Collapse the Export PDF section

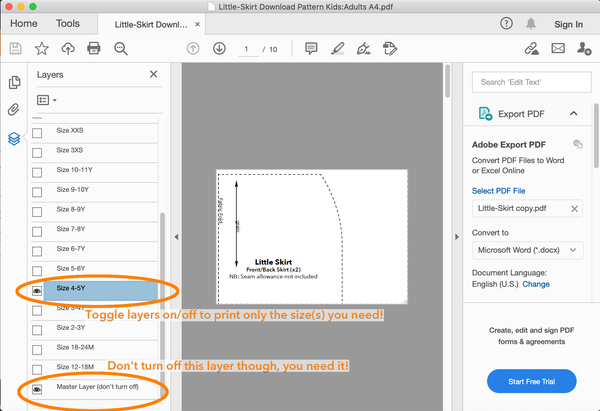(x=574, y=114)
